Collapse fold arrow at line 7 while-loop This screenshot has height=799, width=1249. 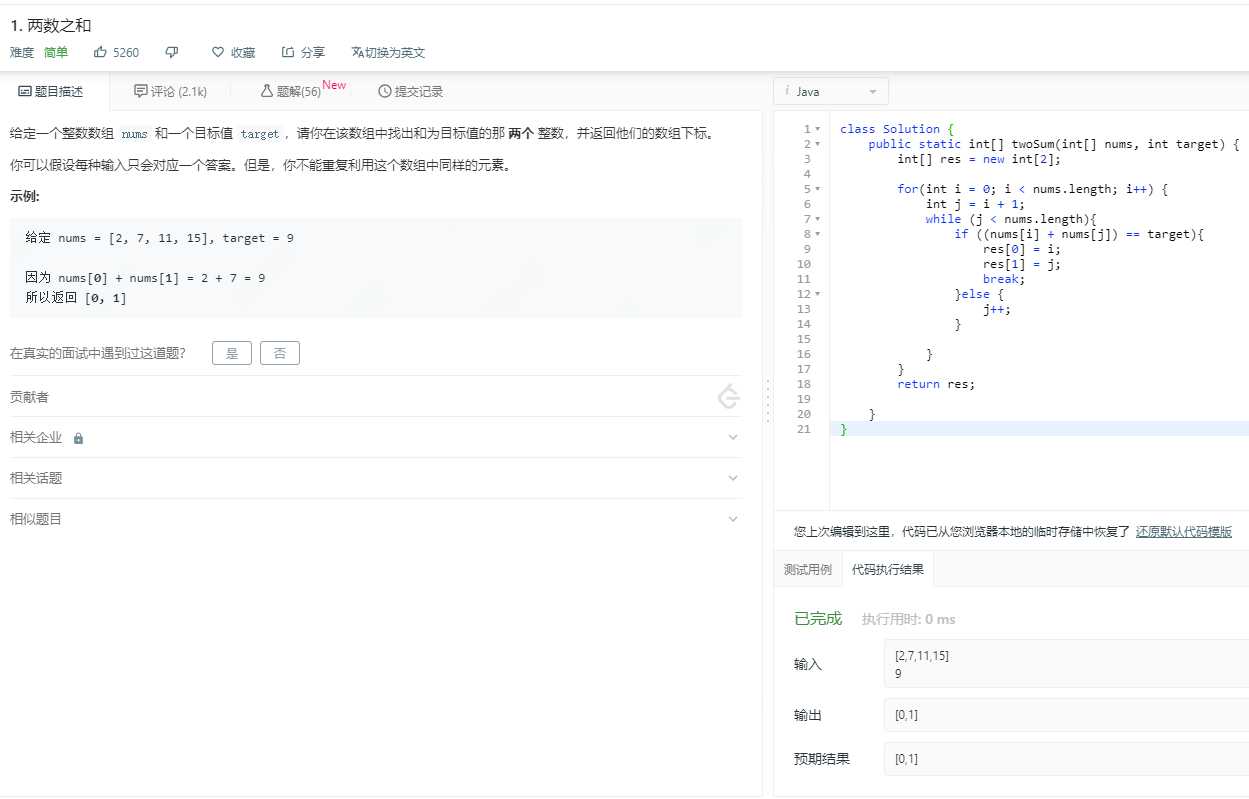coord(818,219)
